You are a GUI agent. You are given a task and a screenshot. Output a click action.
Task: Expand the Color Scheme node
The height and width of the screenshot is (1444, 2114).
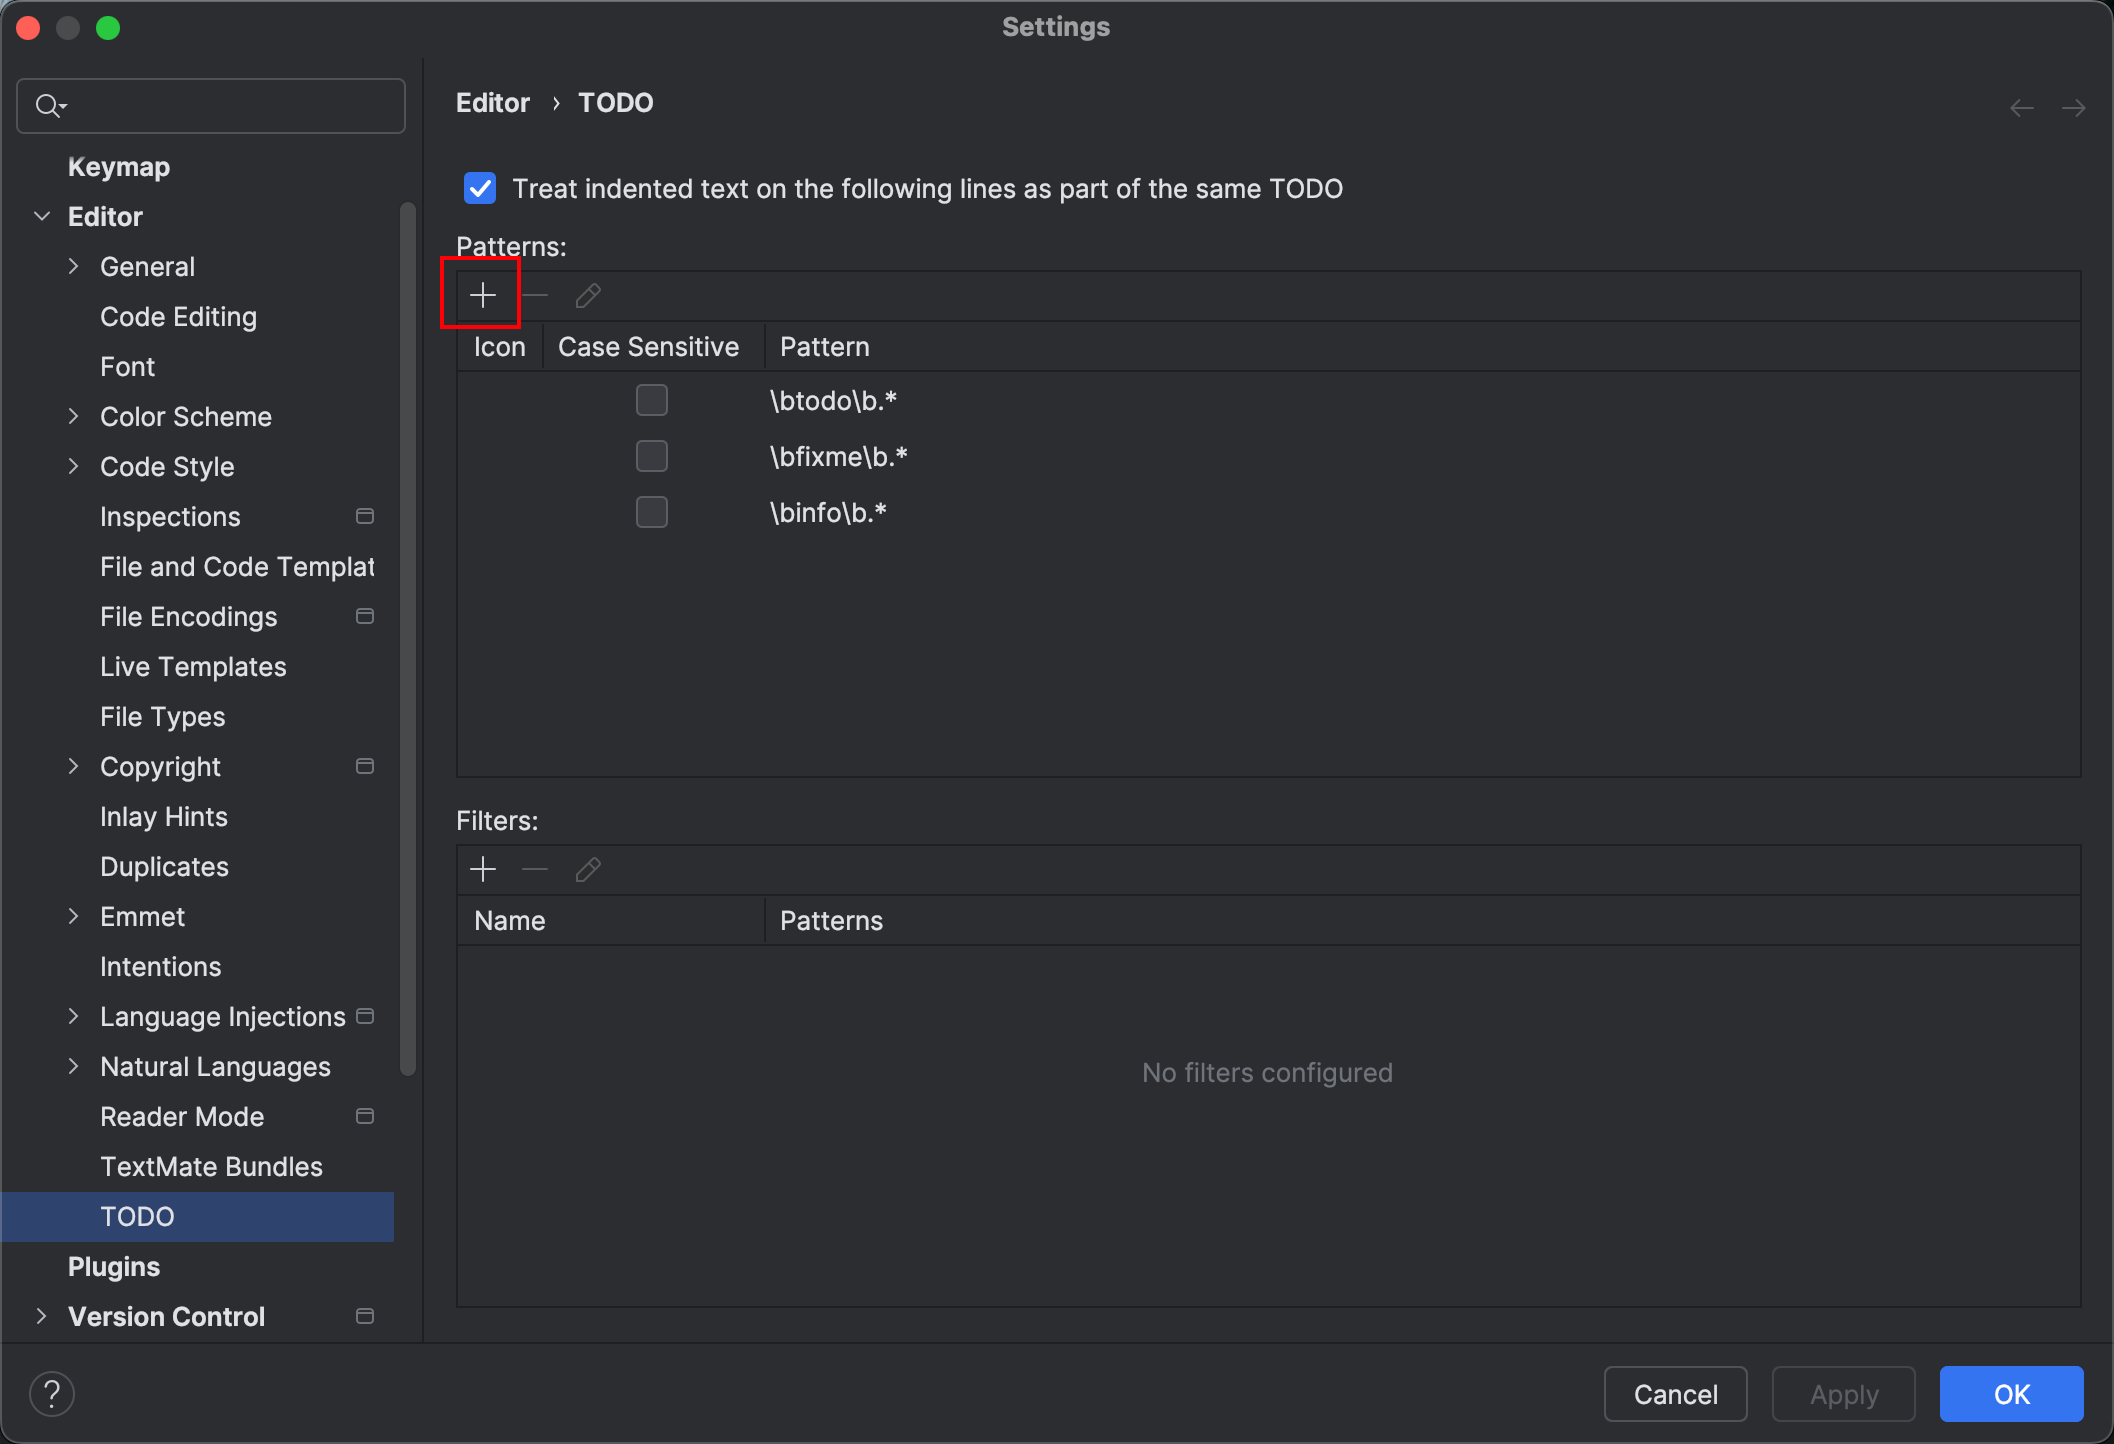[73, 416]
